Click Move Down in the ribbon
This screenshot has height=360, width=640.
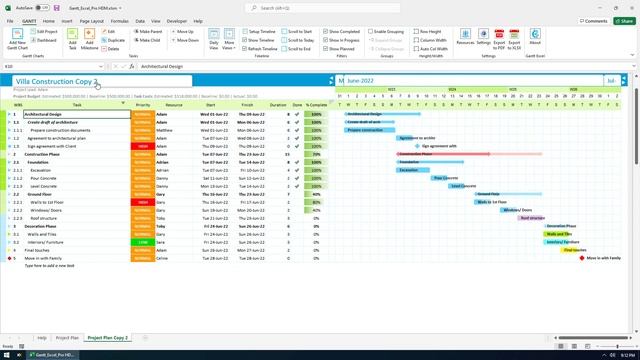coord(185,40)
